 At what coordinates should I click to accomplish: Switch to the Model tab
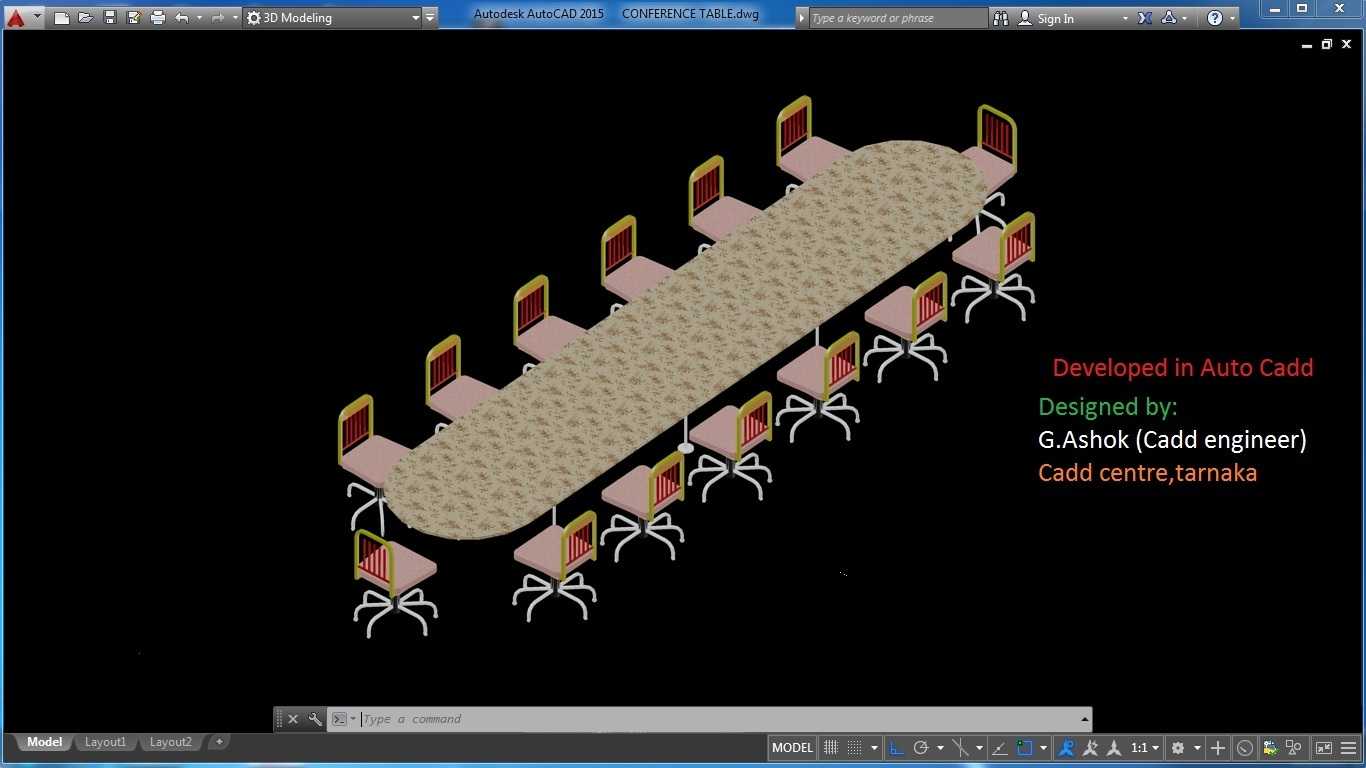coord(44,742)
